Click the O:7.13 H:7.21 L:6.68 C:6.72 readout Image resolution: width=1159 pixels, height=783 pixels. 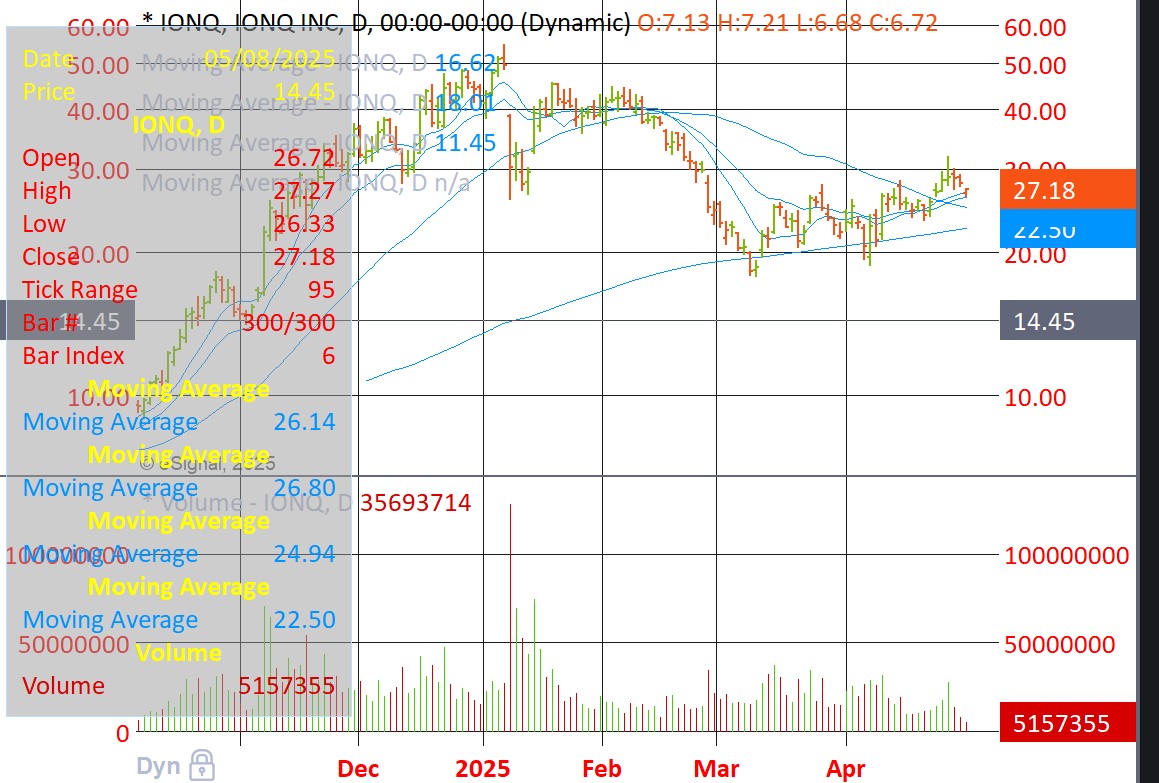tap(787, 23)
